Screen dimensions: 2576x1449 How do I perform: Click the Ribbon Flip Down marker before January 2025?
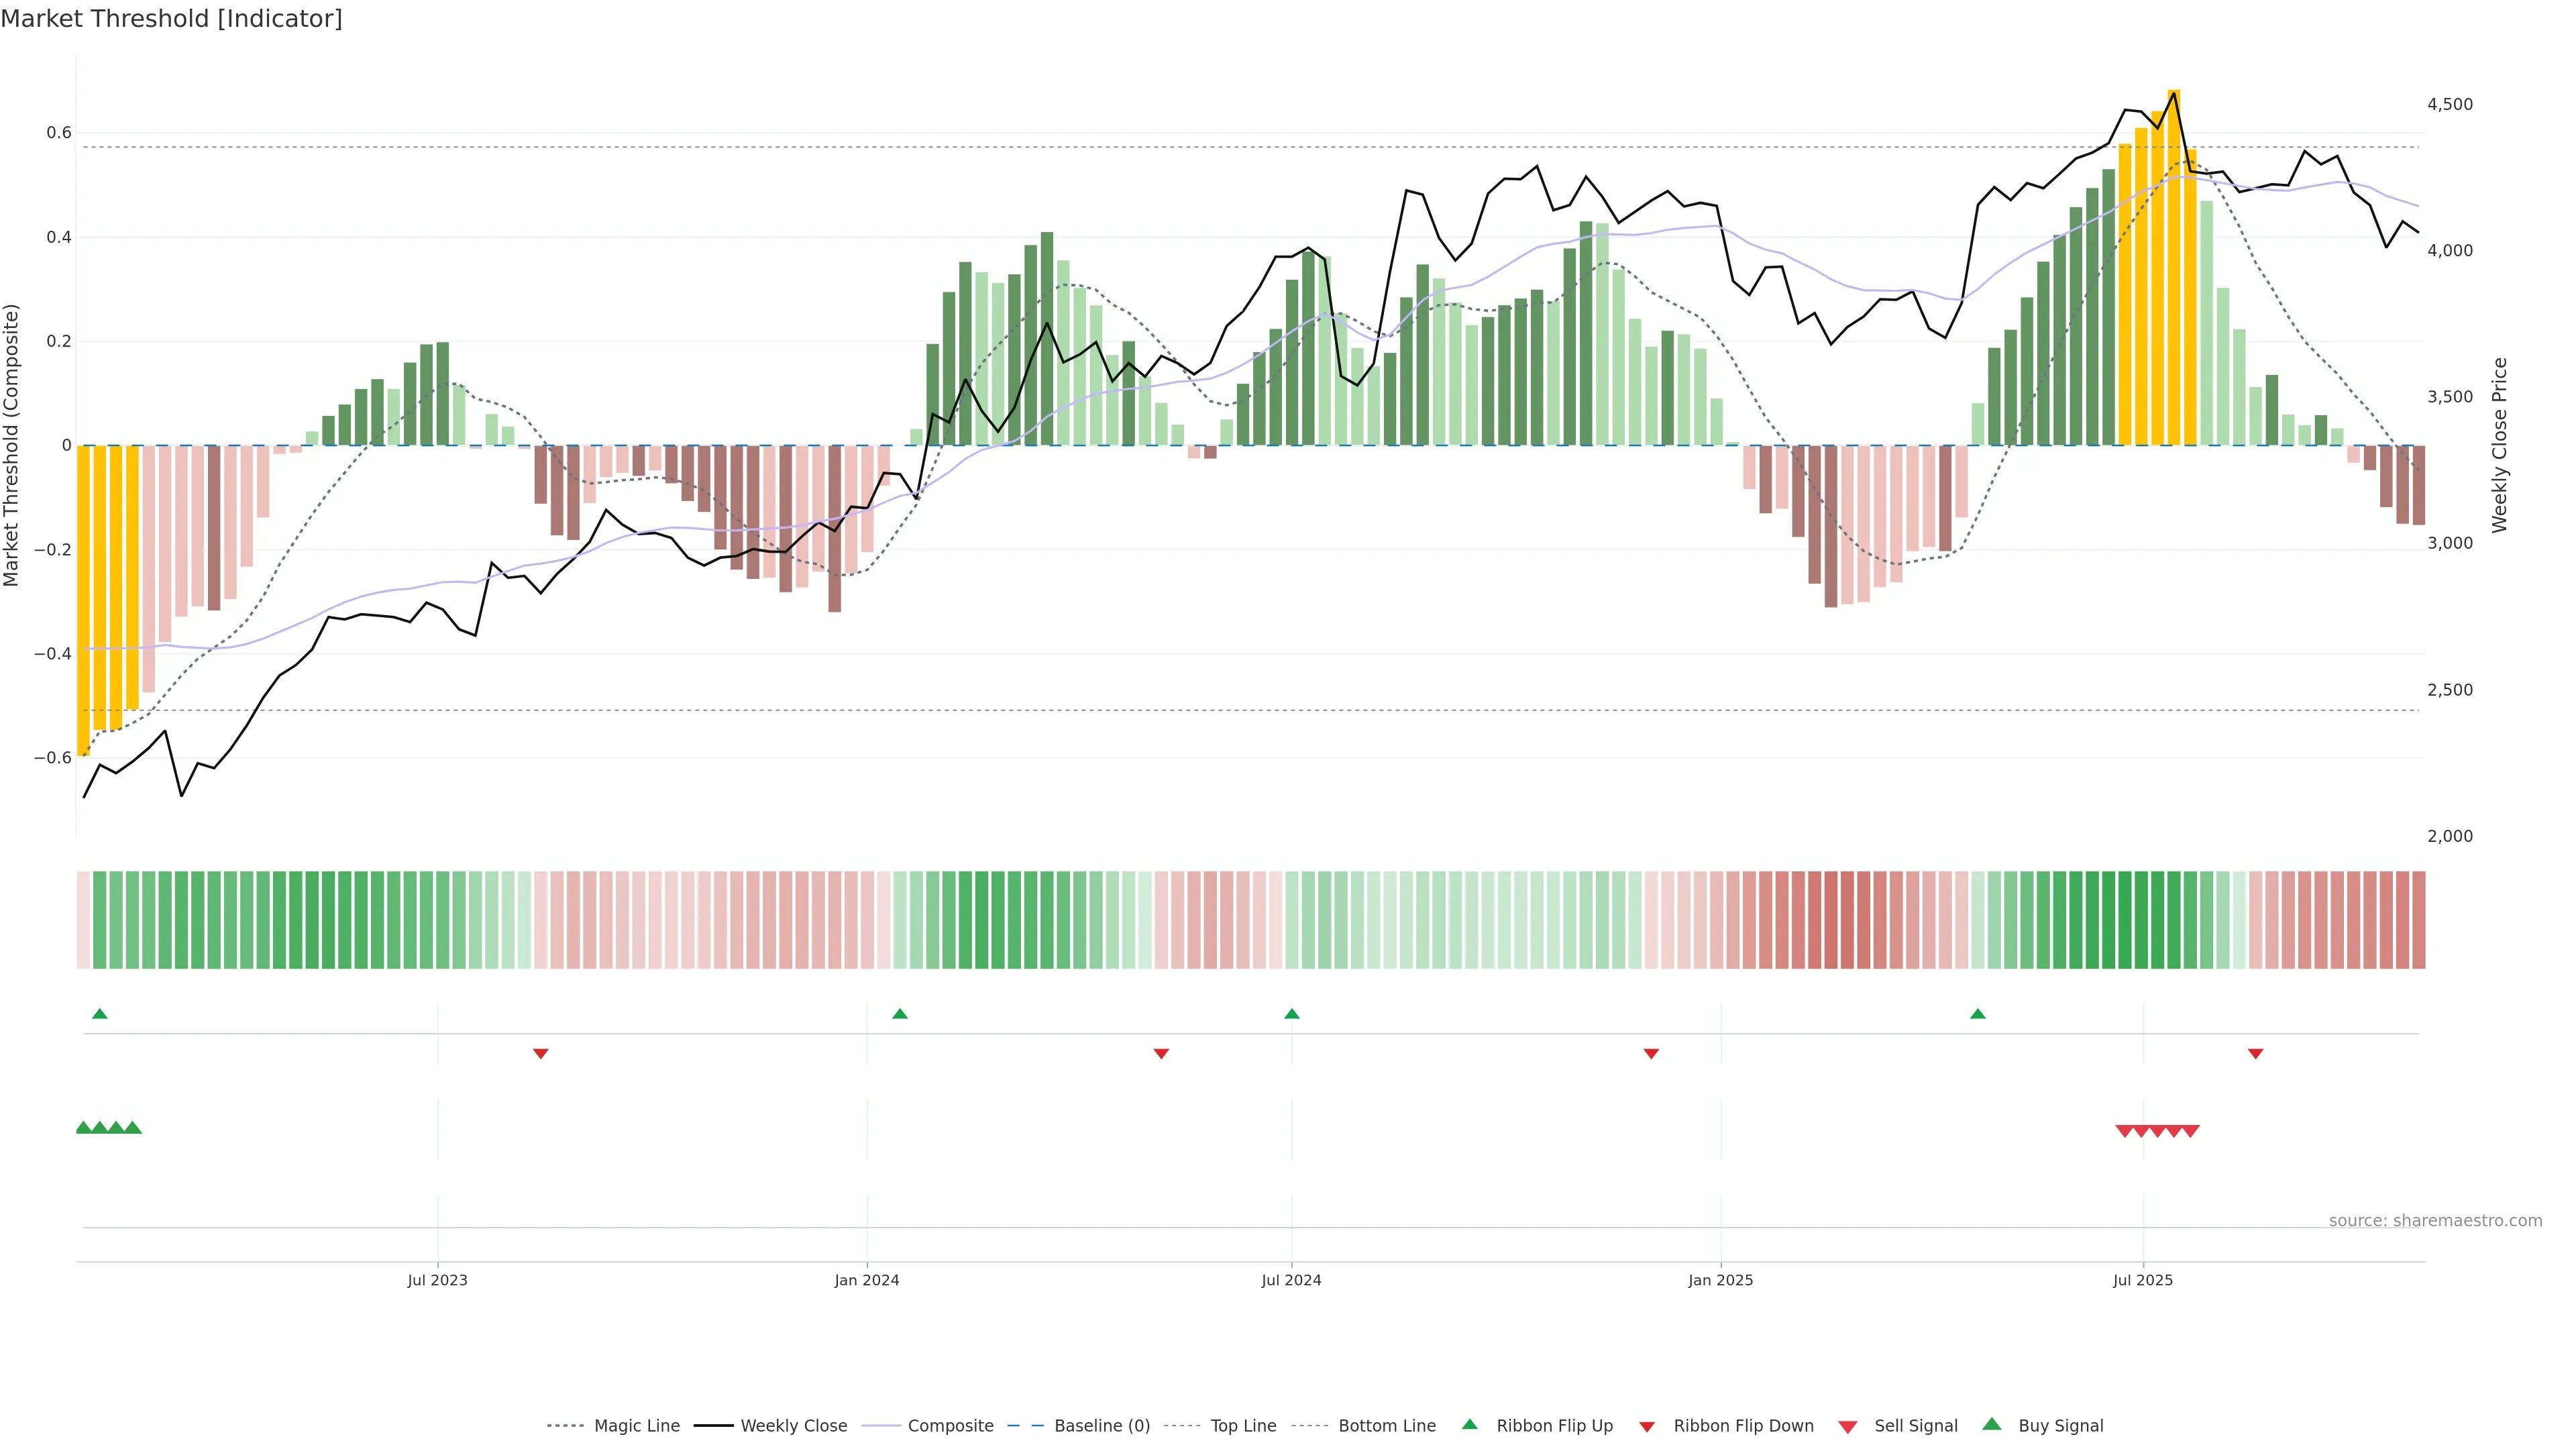coord(1651,1053)
